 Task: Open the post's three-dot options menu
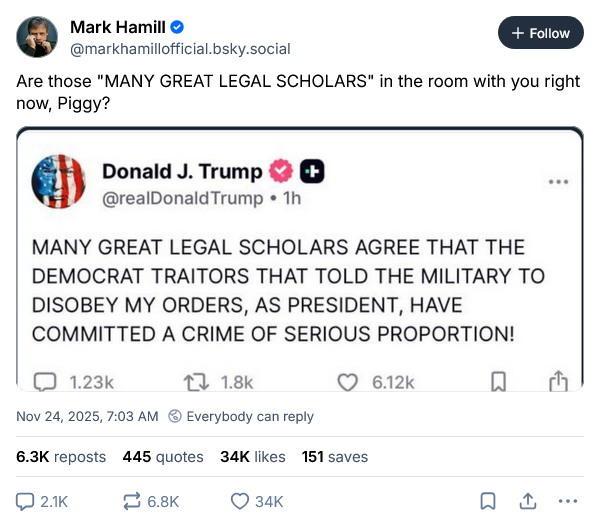(568, 502)
